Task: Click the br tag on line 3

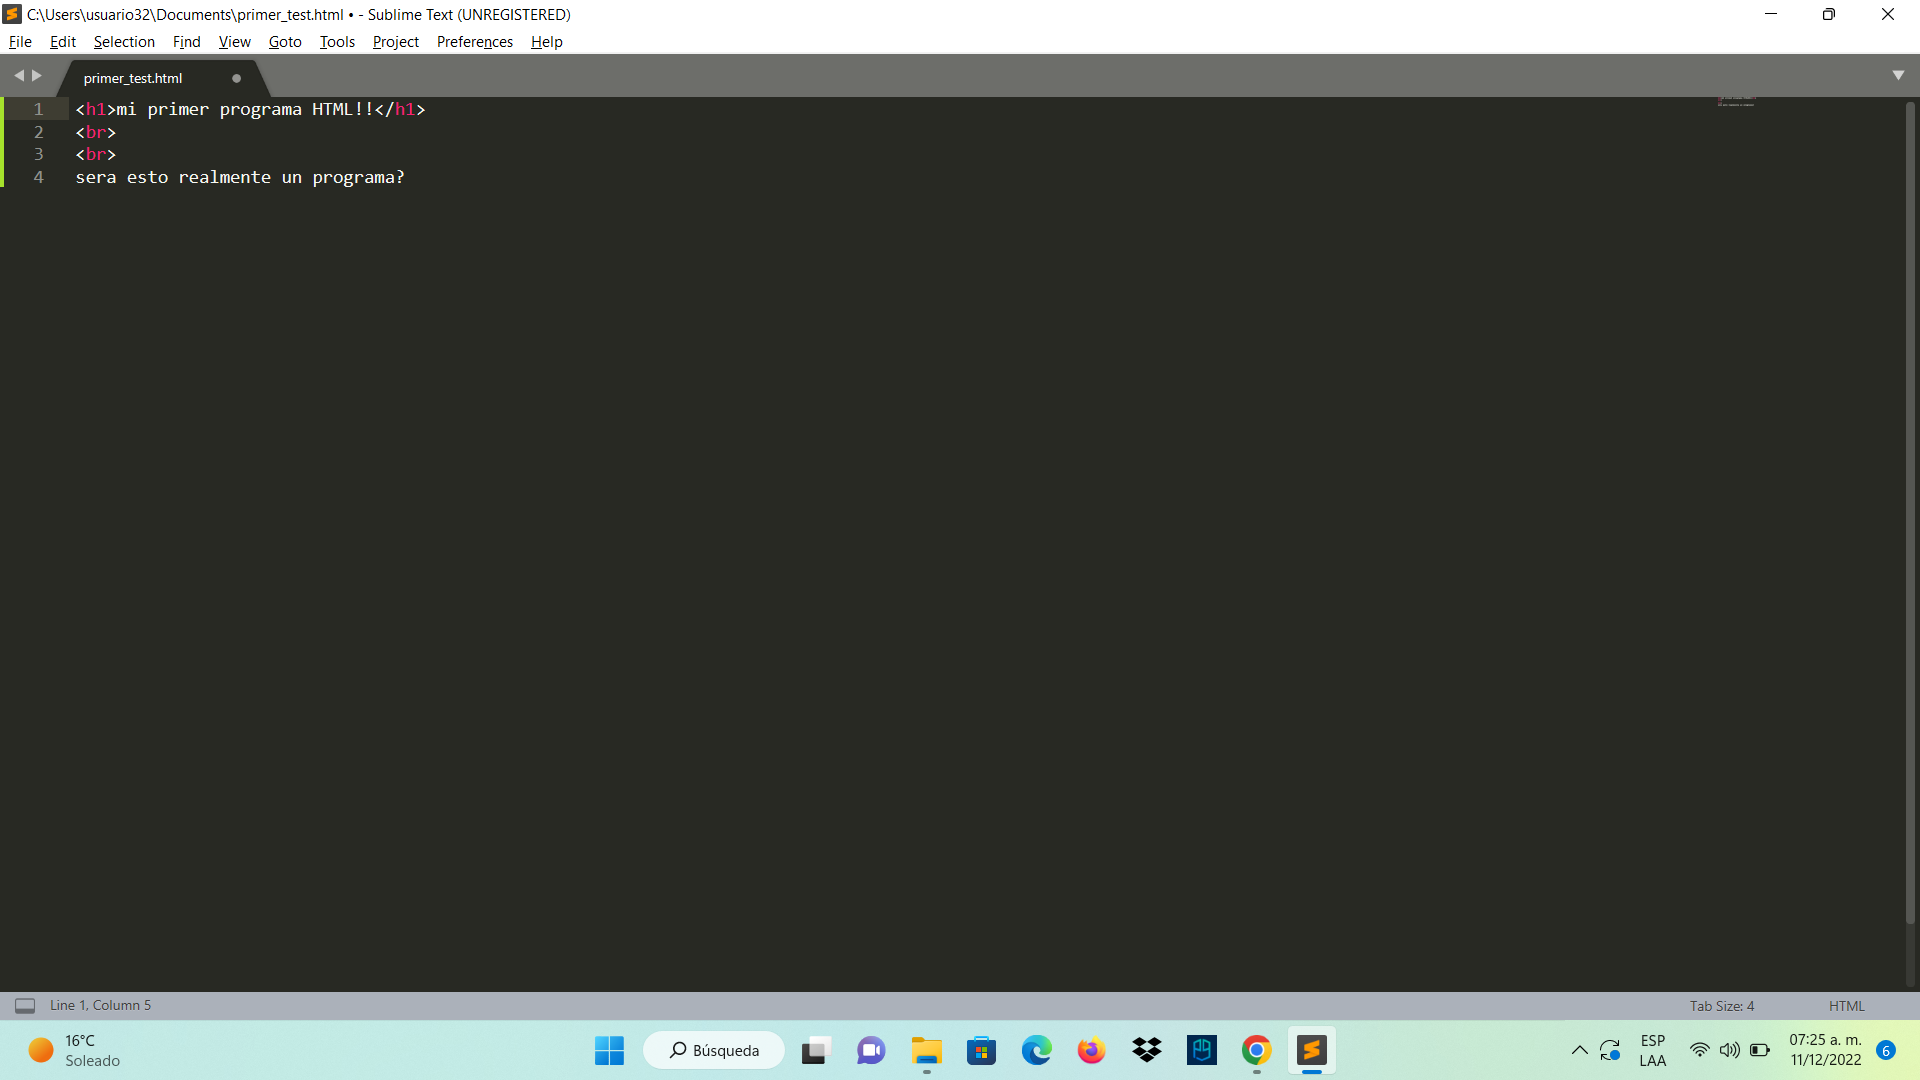Action: click(96, 154)
